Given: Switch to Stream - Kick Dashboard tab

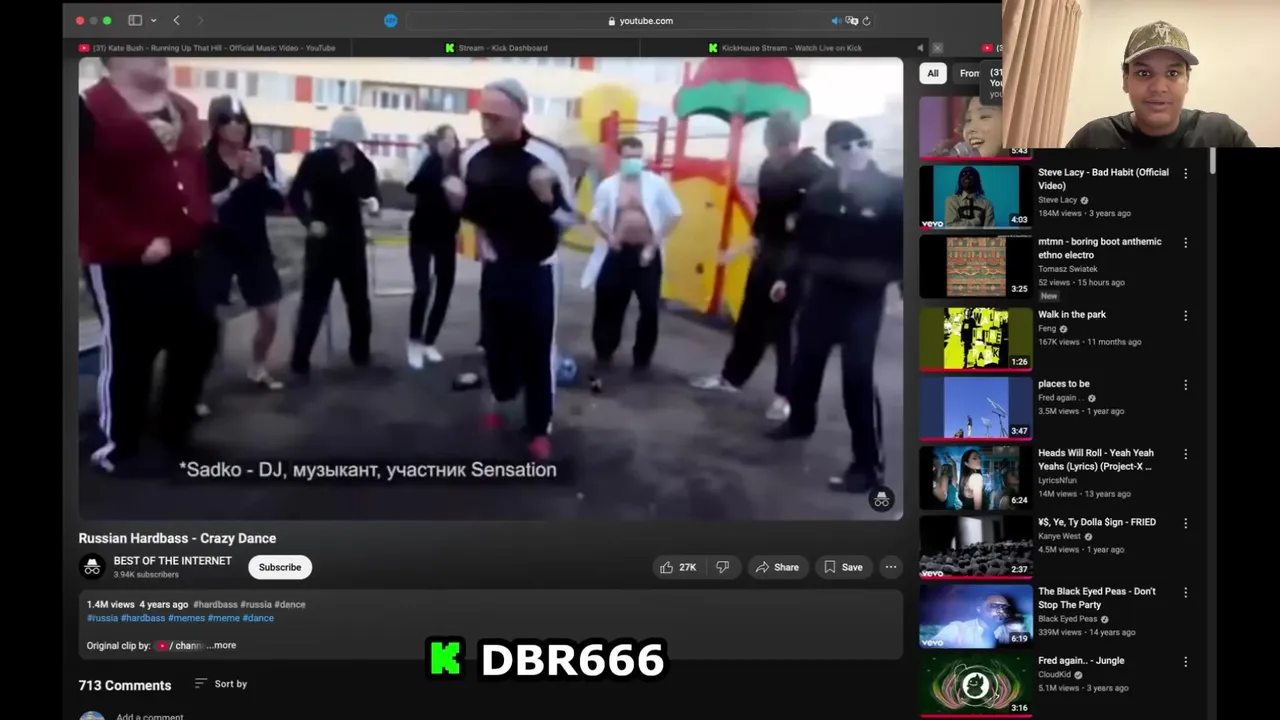Looking at the screenshot, I should (496, 47).
